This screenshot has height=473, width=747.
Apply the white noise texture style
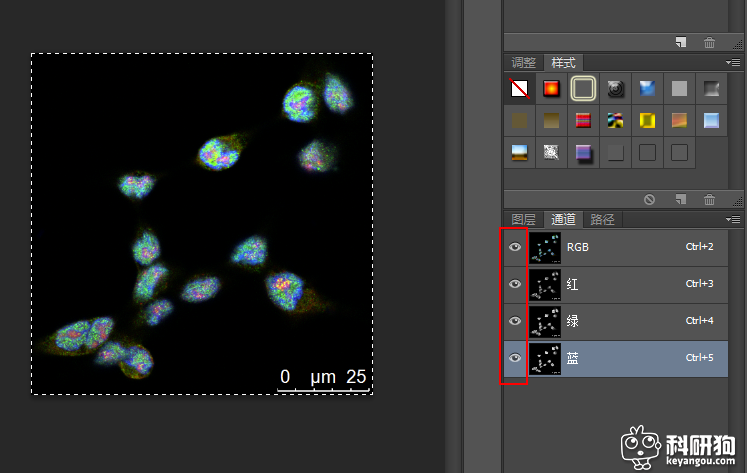pyautogui.click(x=551, y=152)
